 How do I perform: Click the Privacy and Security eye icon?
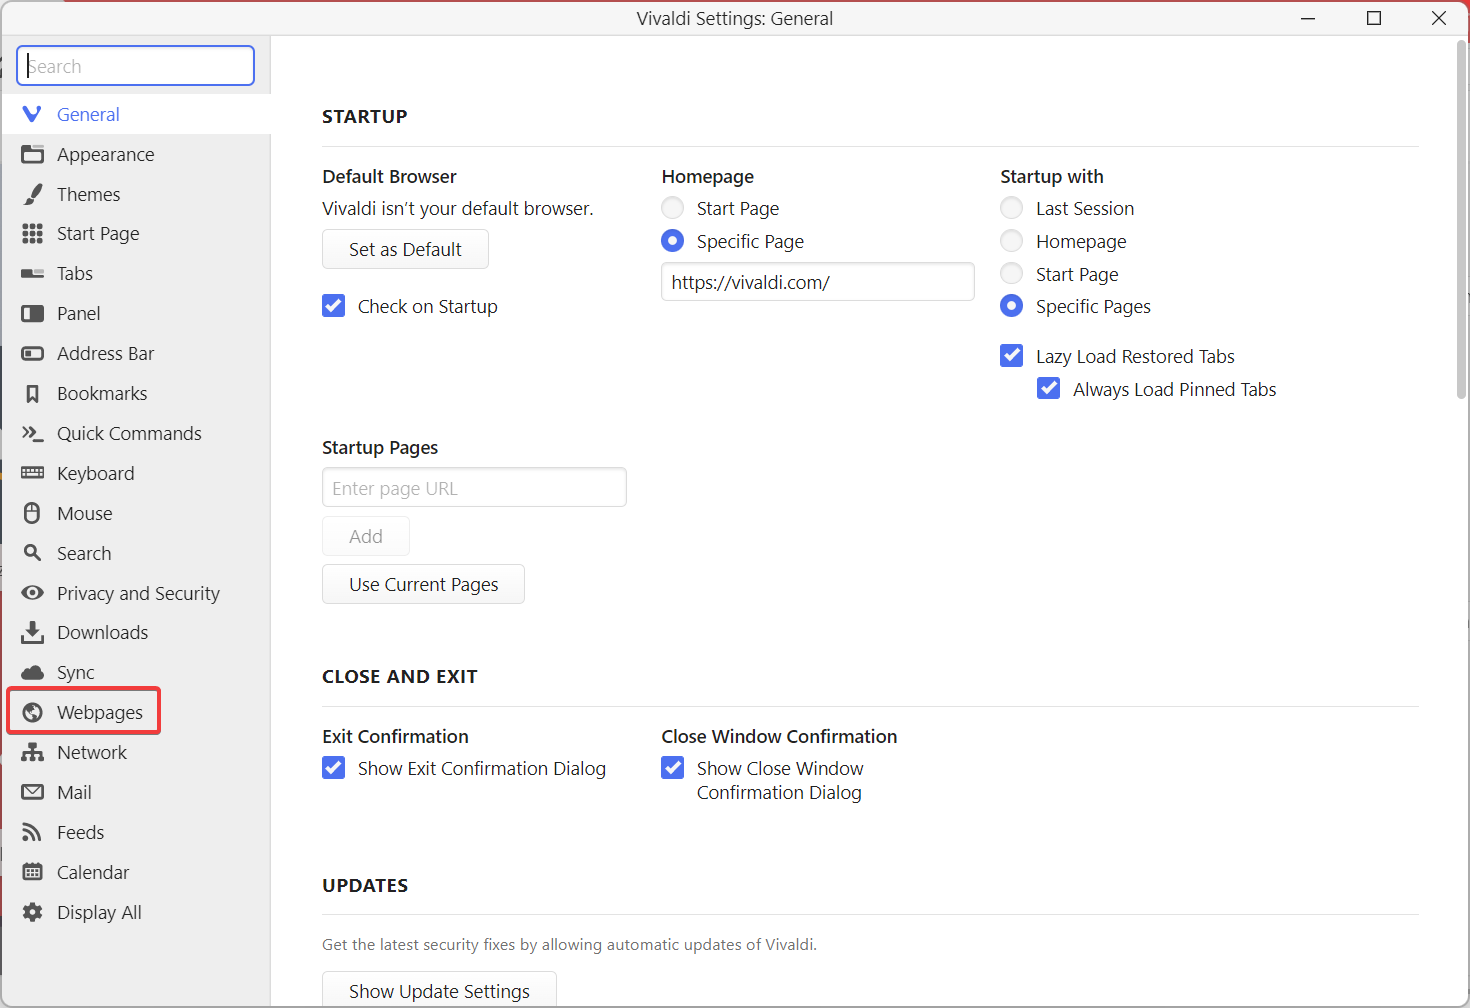pyautogui.click(x=32, y=593)
